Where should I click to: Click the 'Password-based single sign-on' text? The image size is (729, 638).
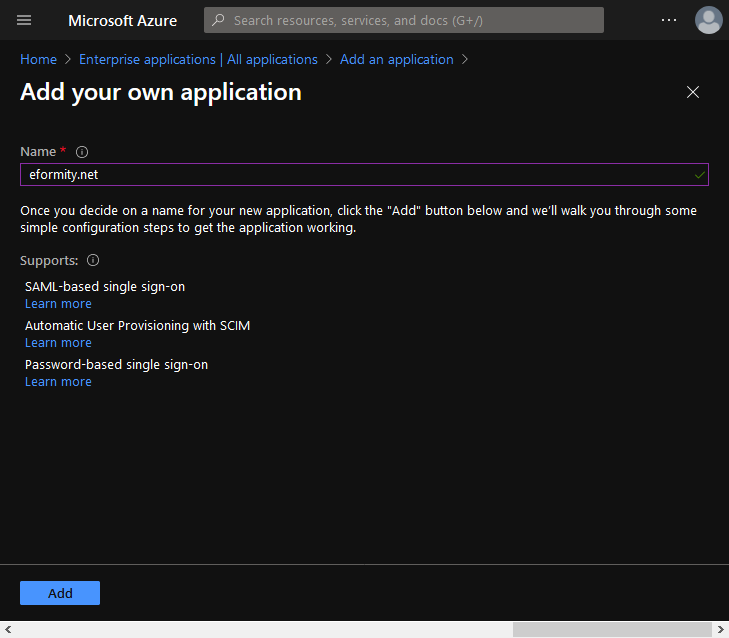coord(116,365)
